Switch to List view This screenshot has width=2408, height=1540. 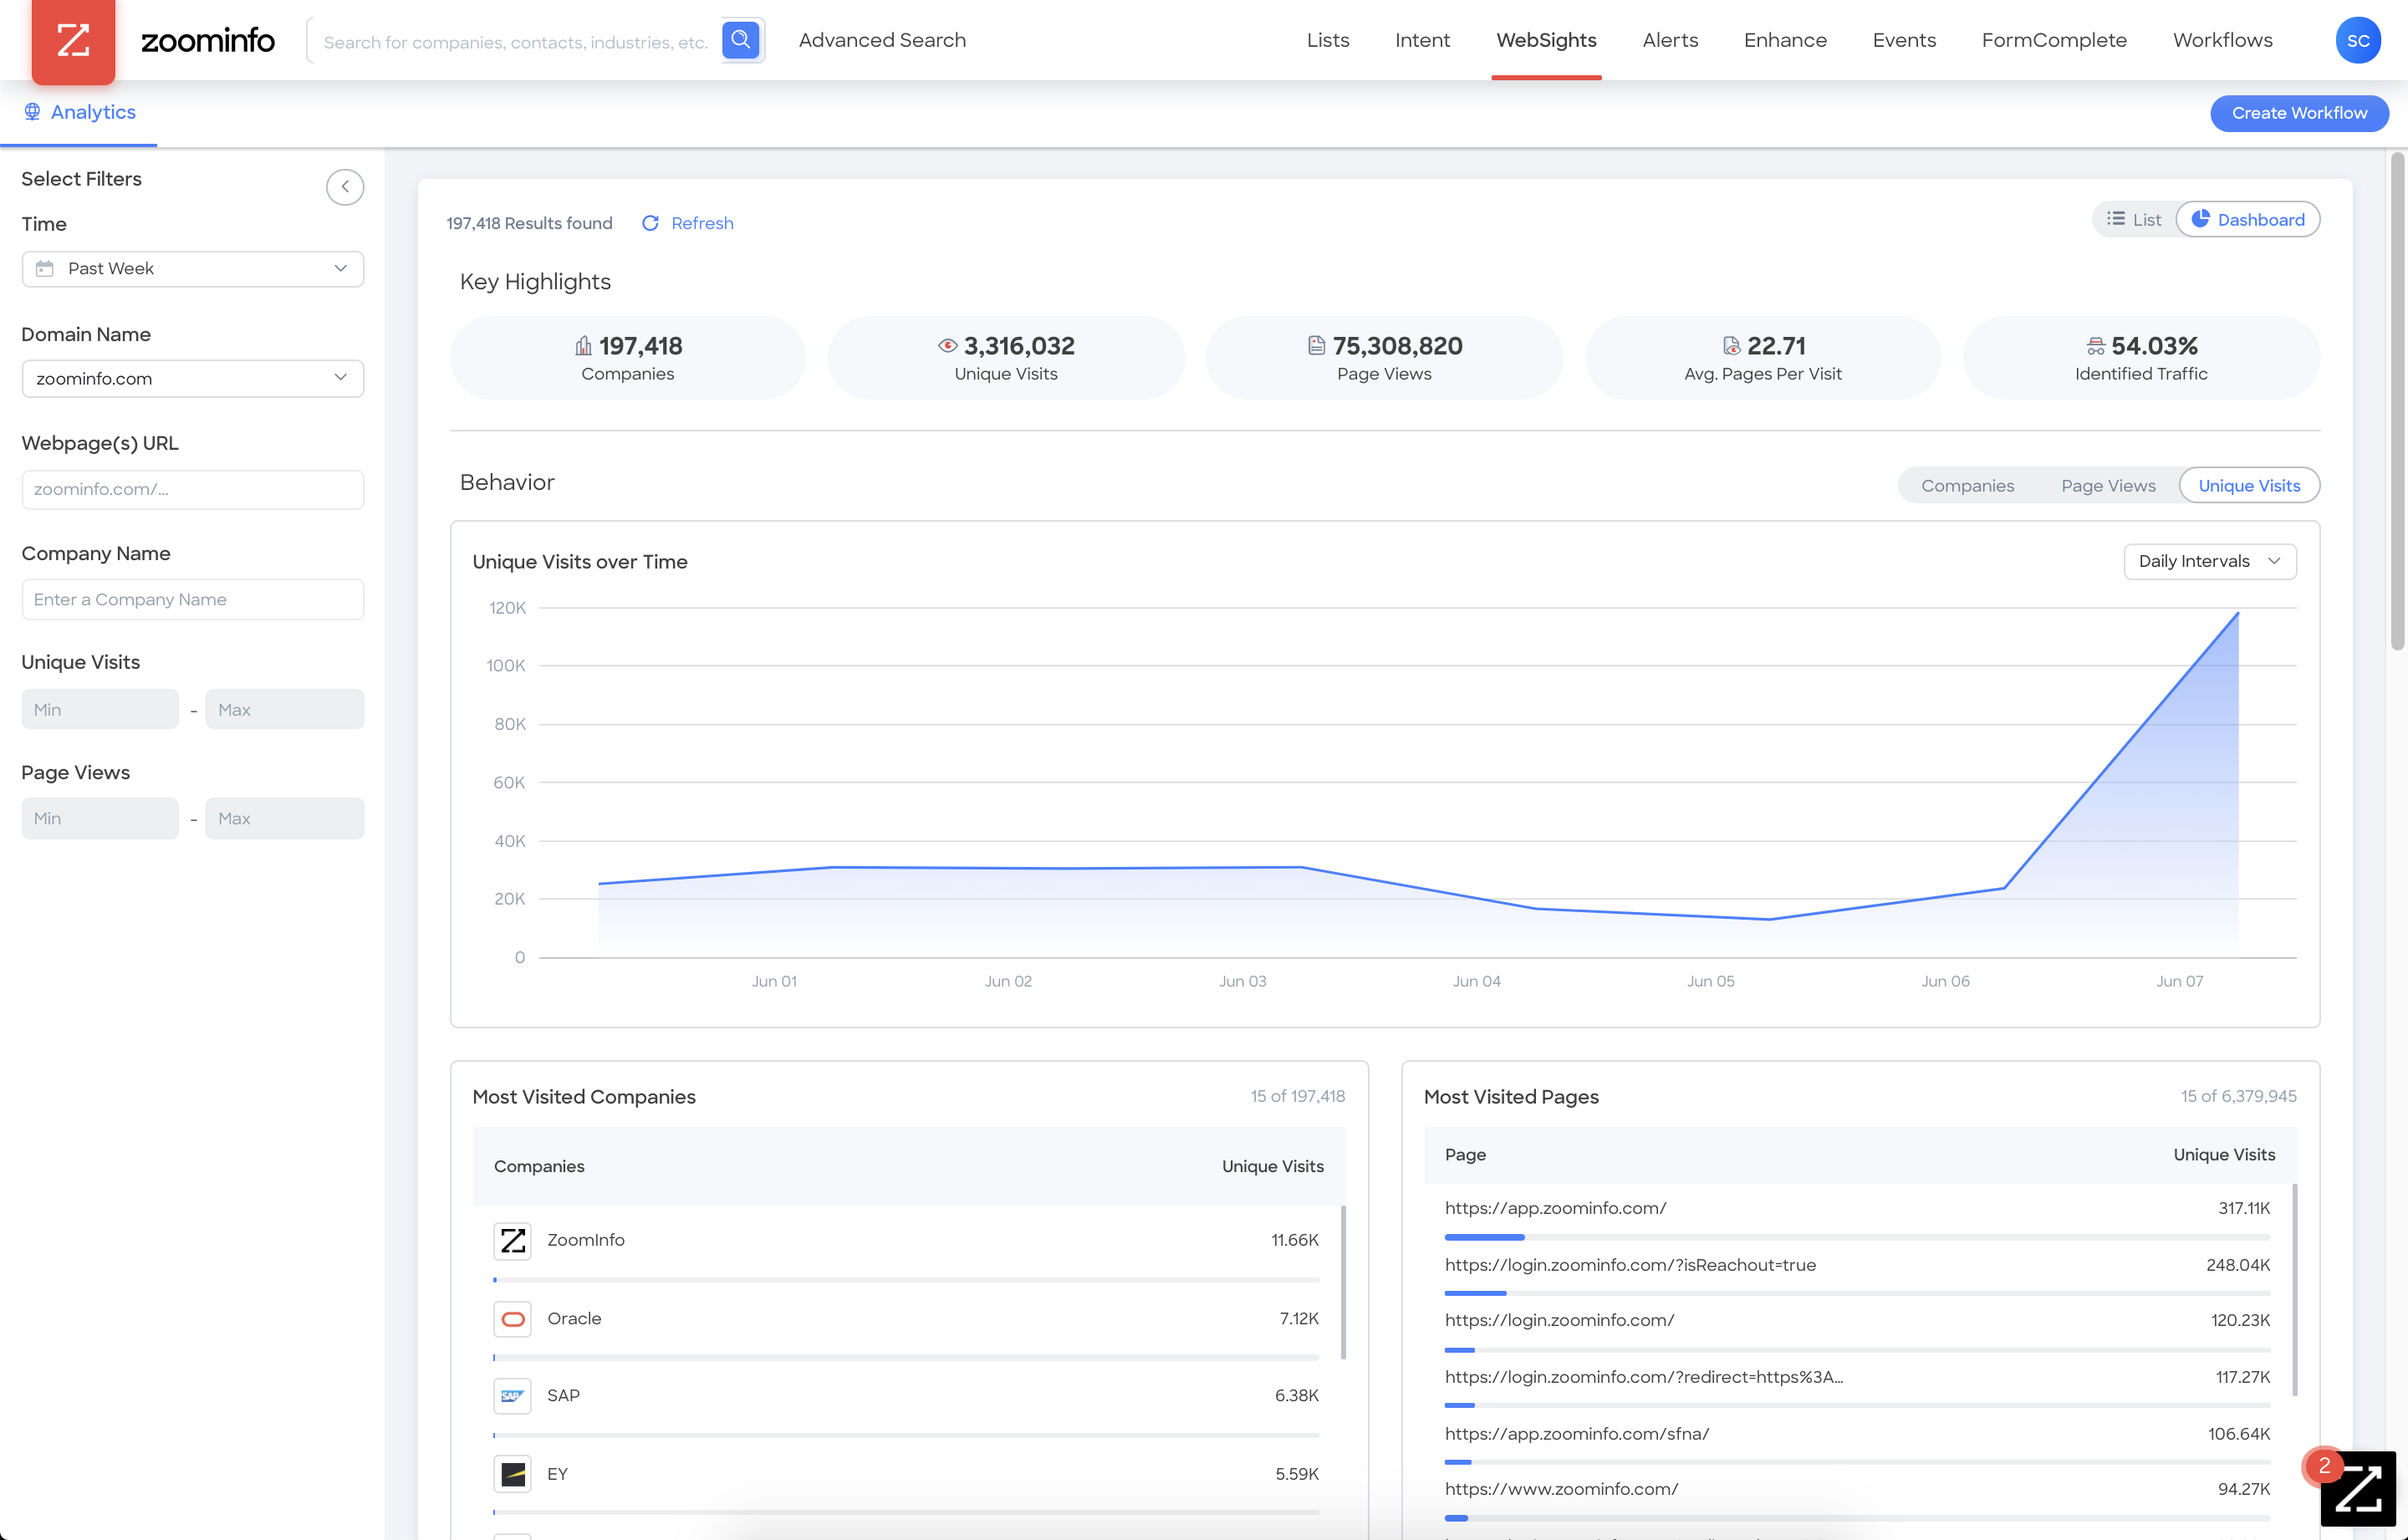[x=2134, y=220]
